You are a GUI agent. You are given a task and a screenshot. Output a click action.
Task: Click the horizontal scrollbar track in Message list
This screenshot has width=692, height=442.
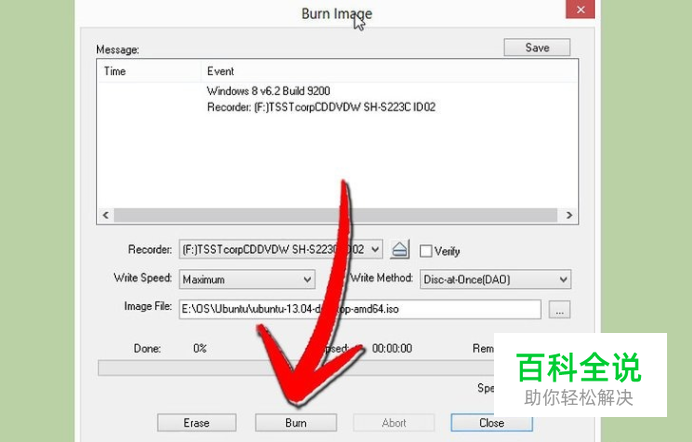click(335, 215)
